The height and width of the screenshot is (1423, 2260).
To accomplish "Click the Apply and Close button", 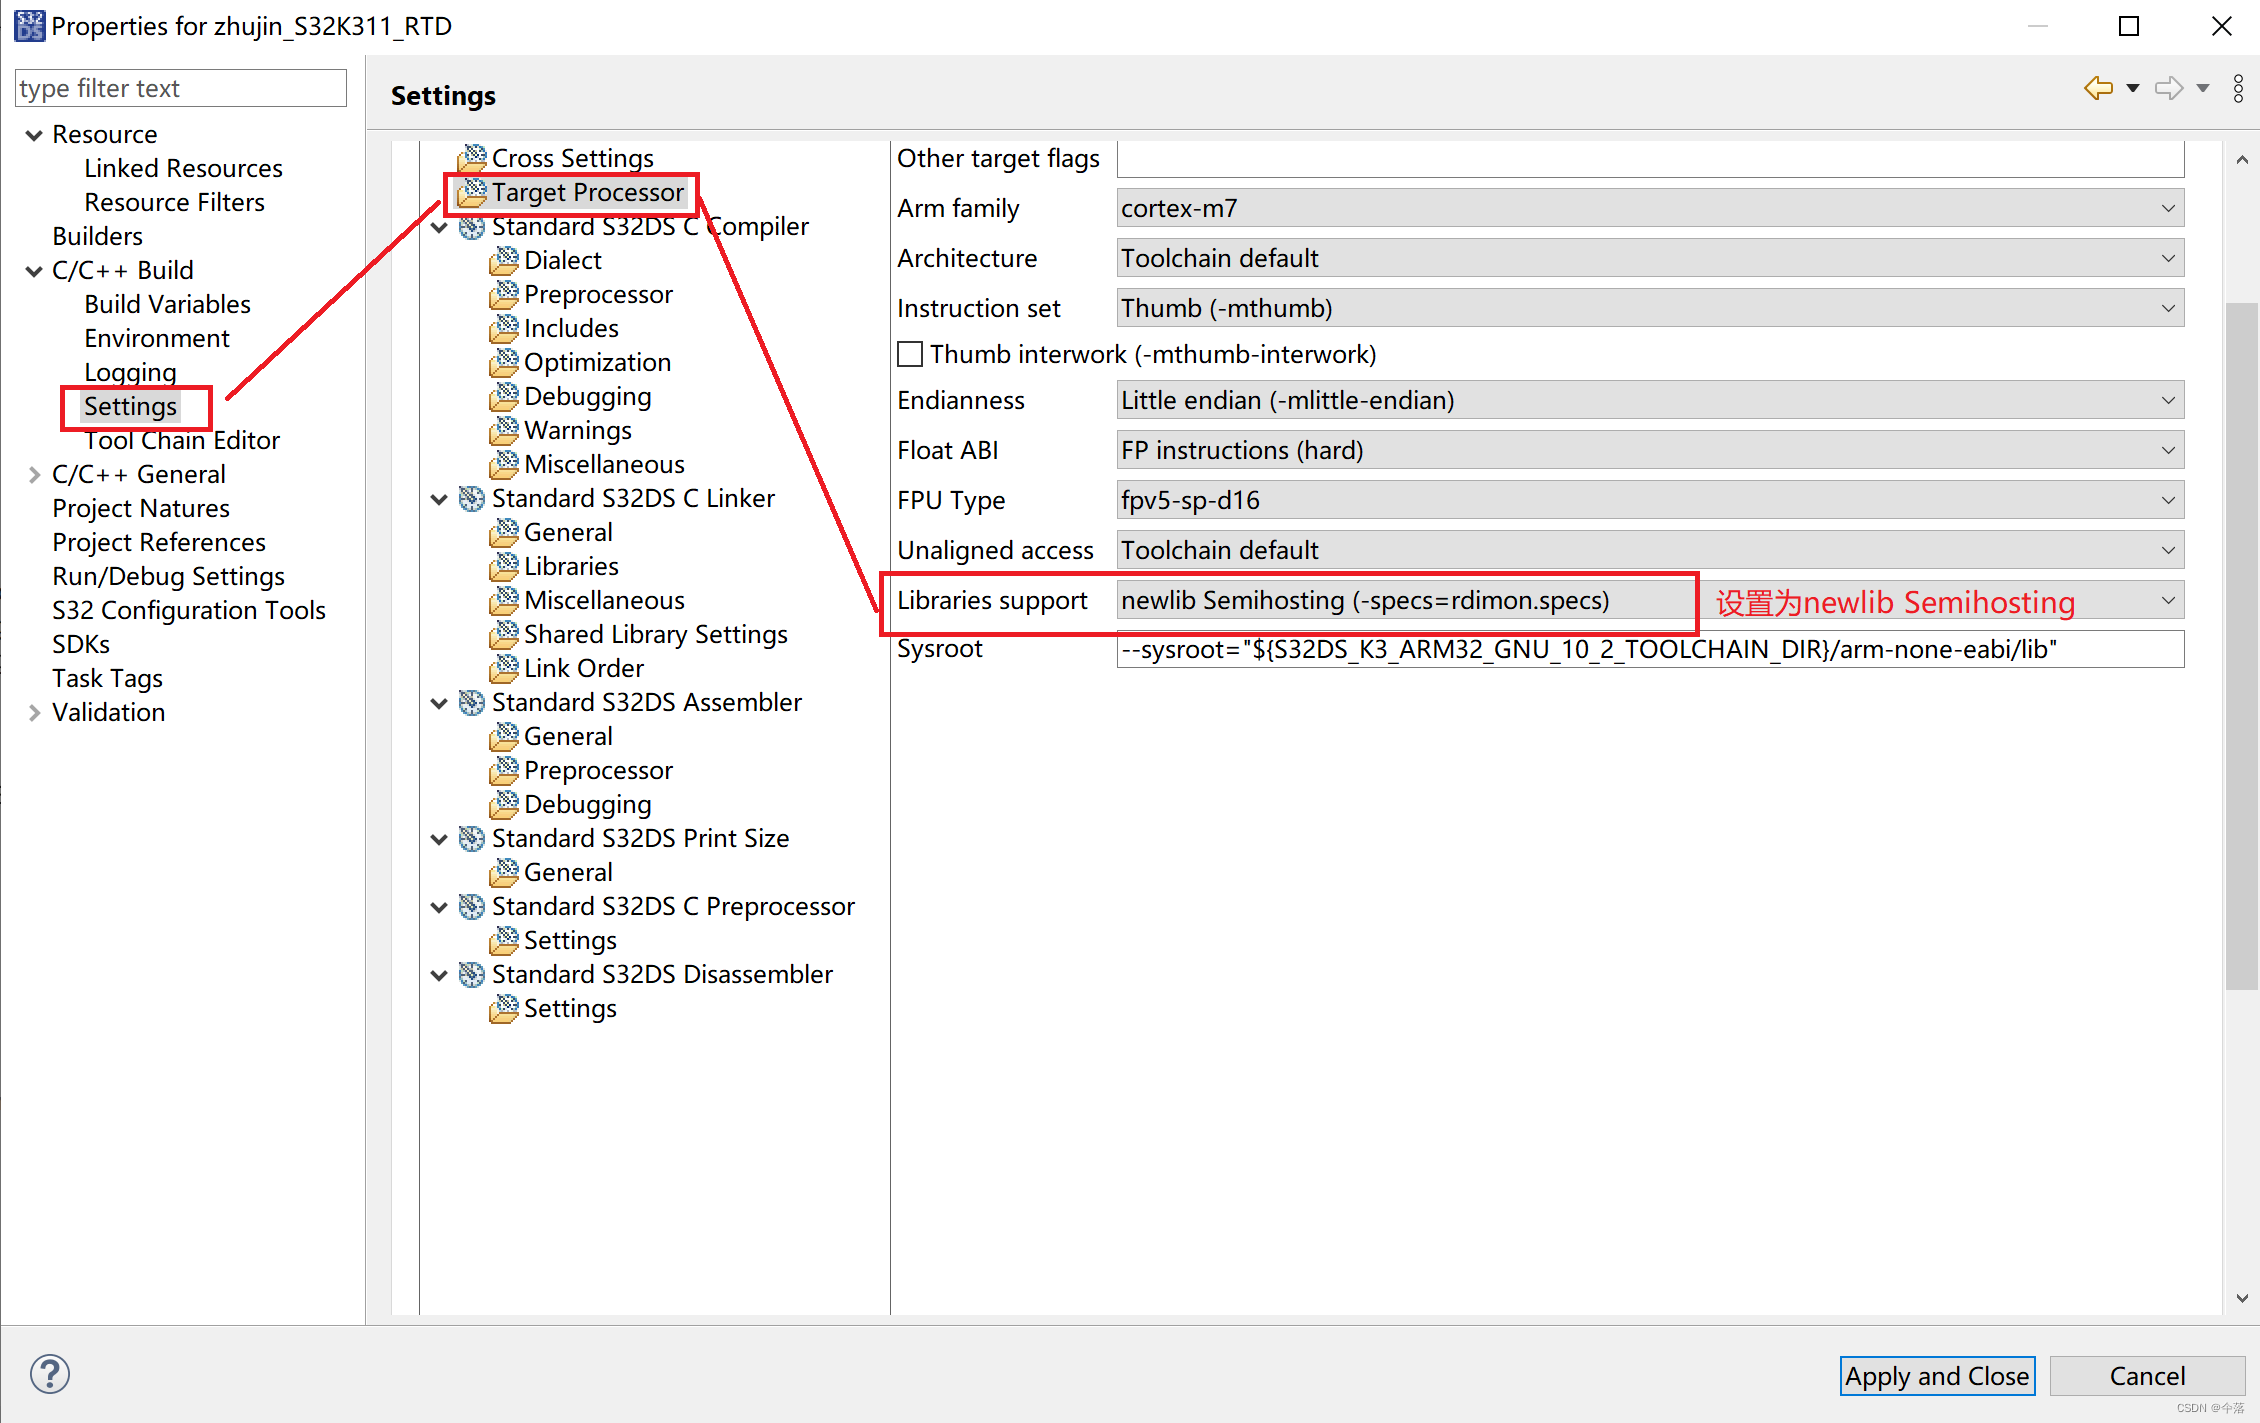I will point(1936,1376).
